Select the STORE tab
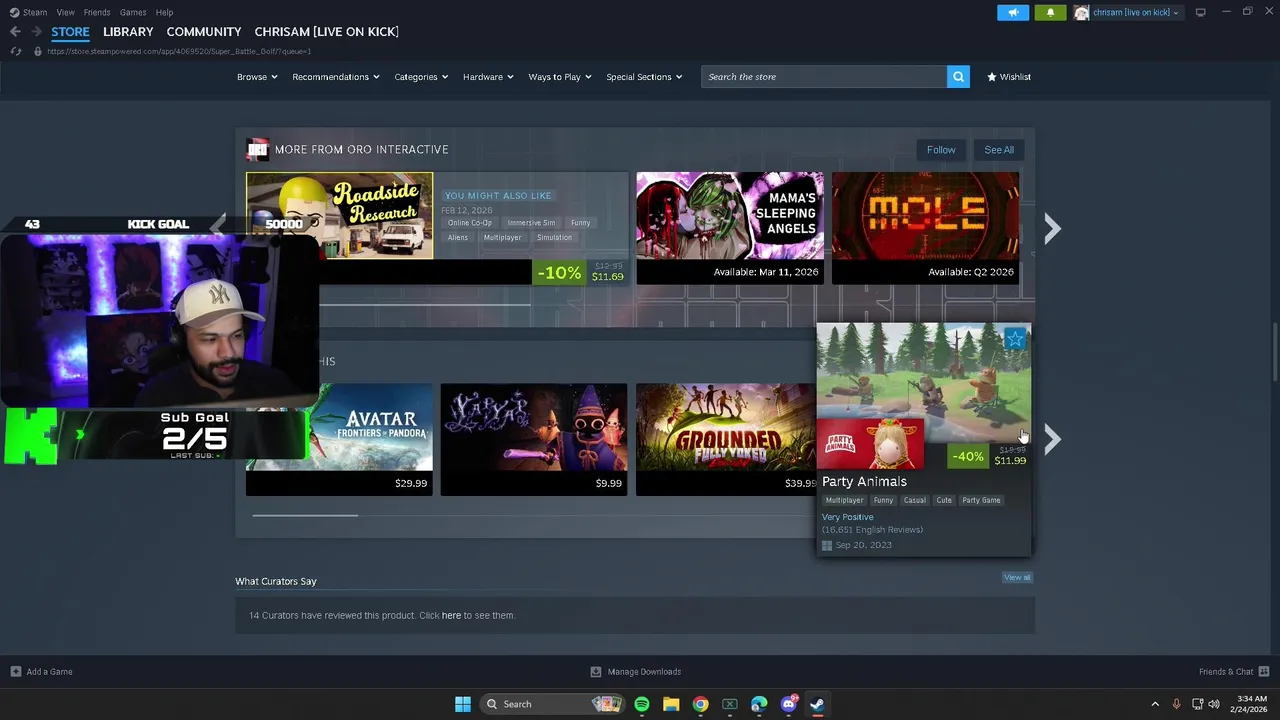 pyautogui.click(x=70, y=32)
